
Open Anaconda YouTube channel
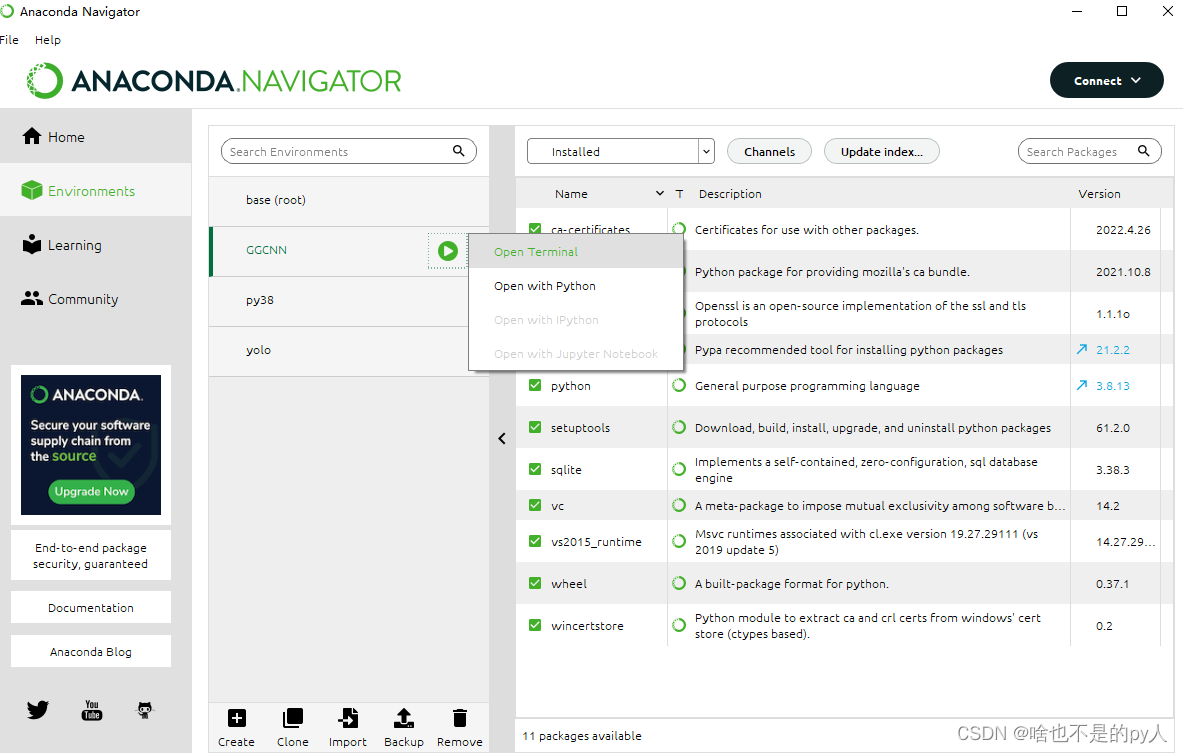click(x=91, y=709)
